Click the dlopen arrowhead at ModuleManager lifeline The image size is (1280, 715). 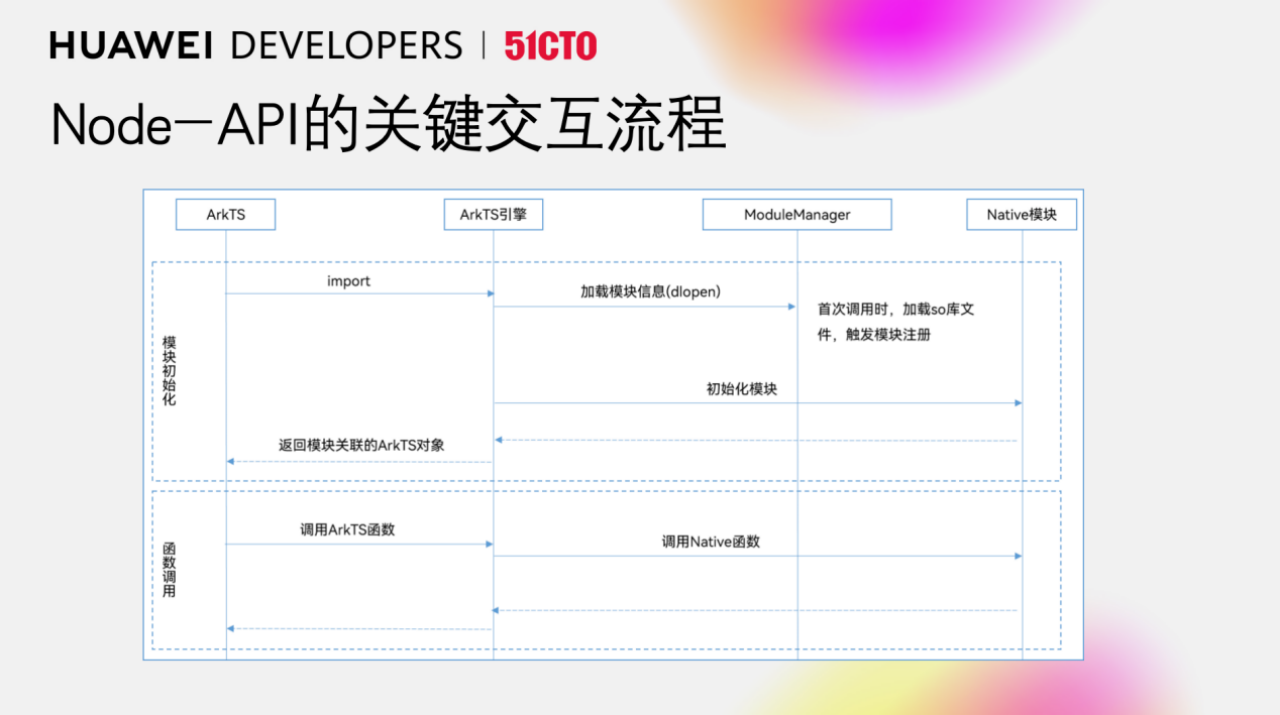[792, 307]
